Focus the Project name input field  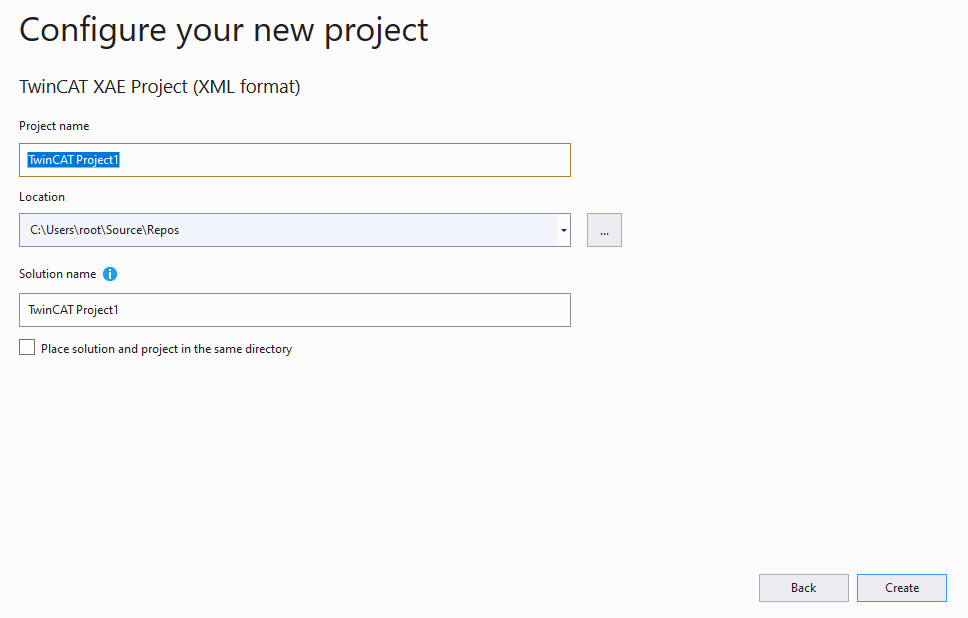294,160
